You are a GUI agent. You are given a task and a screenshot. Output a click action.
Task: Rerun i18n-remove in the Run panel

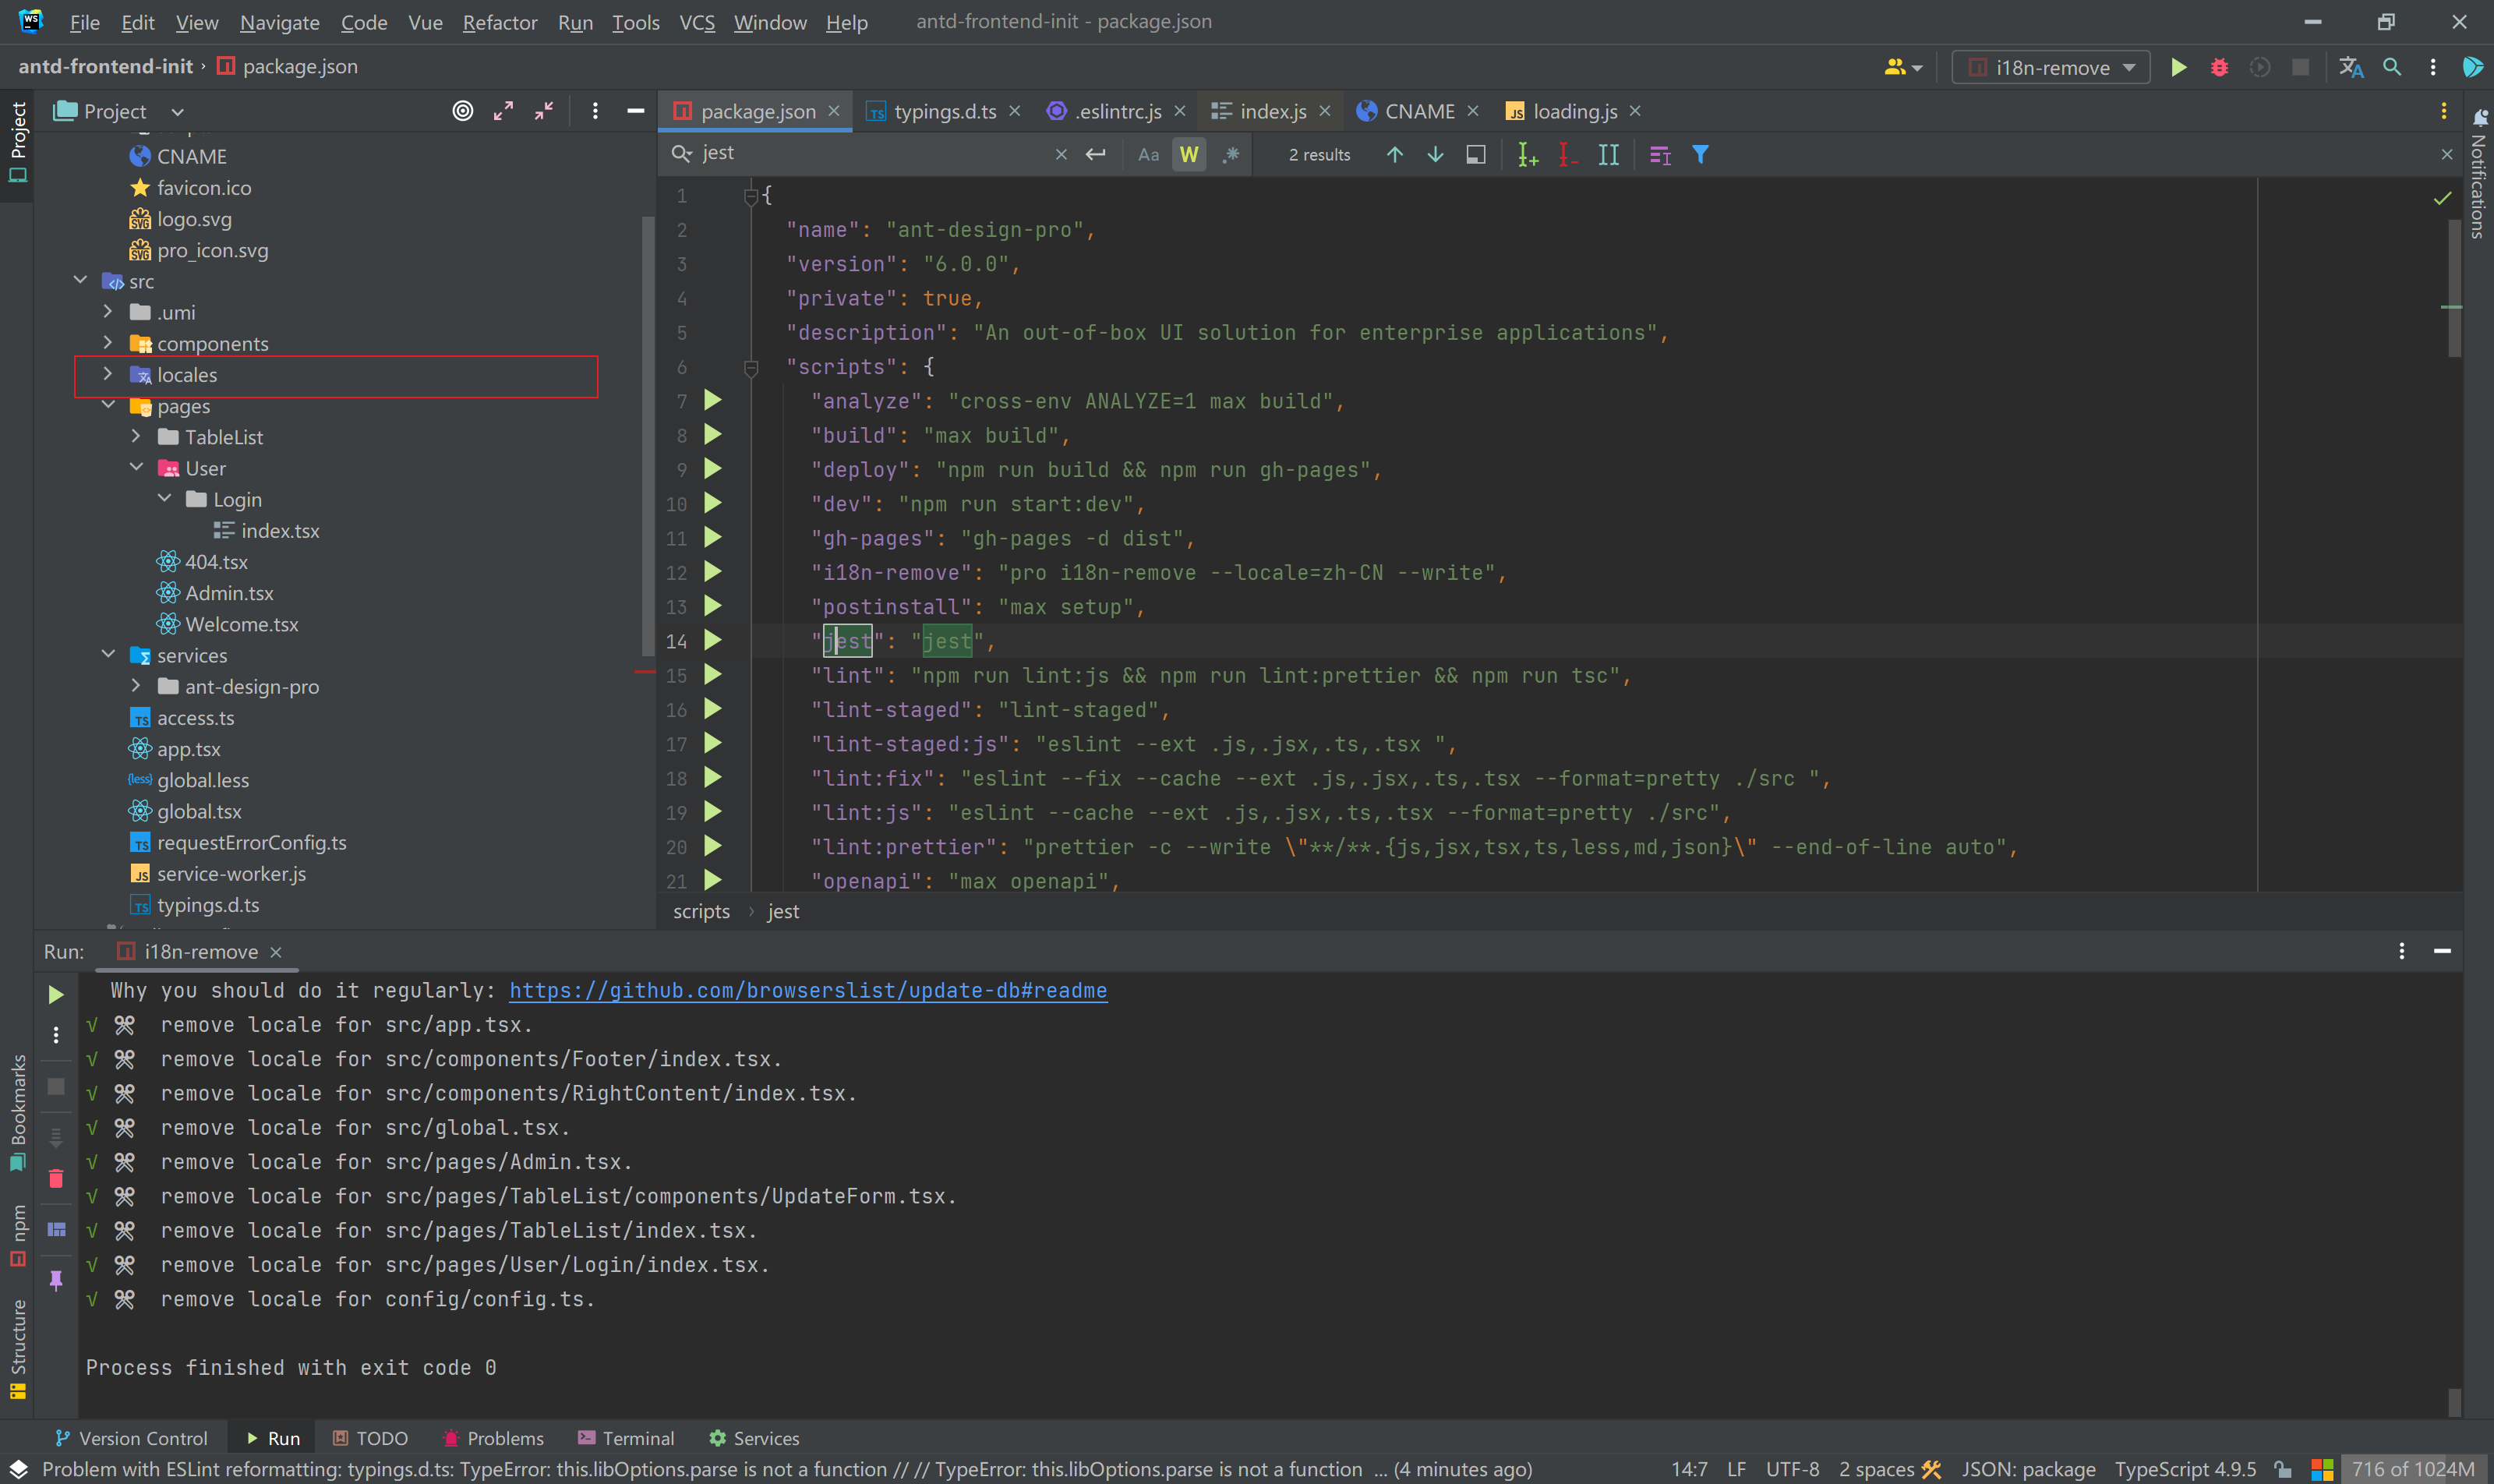coord(56,994)
